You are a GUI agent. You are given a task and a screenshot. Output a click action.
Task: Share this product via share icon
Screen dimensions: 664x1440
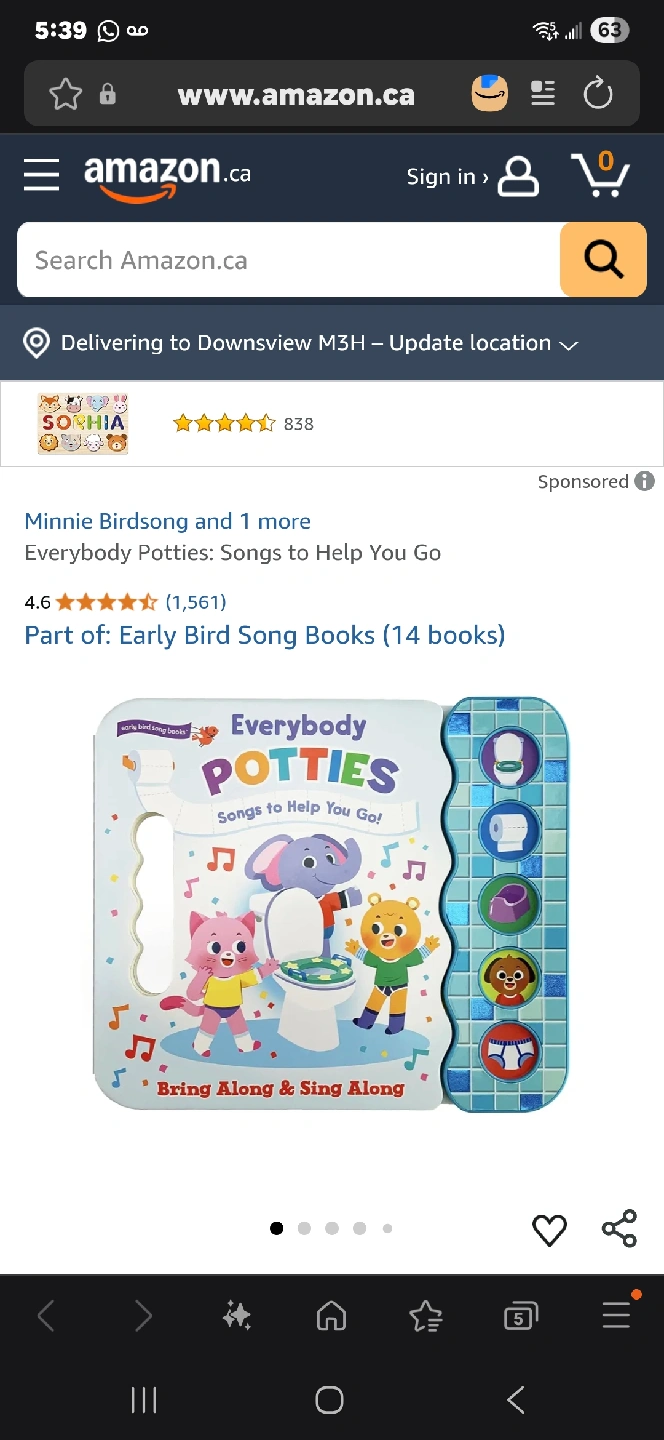point(619,1229)
